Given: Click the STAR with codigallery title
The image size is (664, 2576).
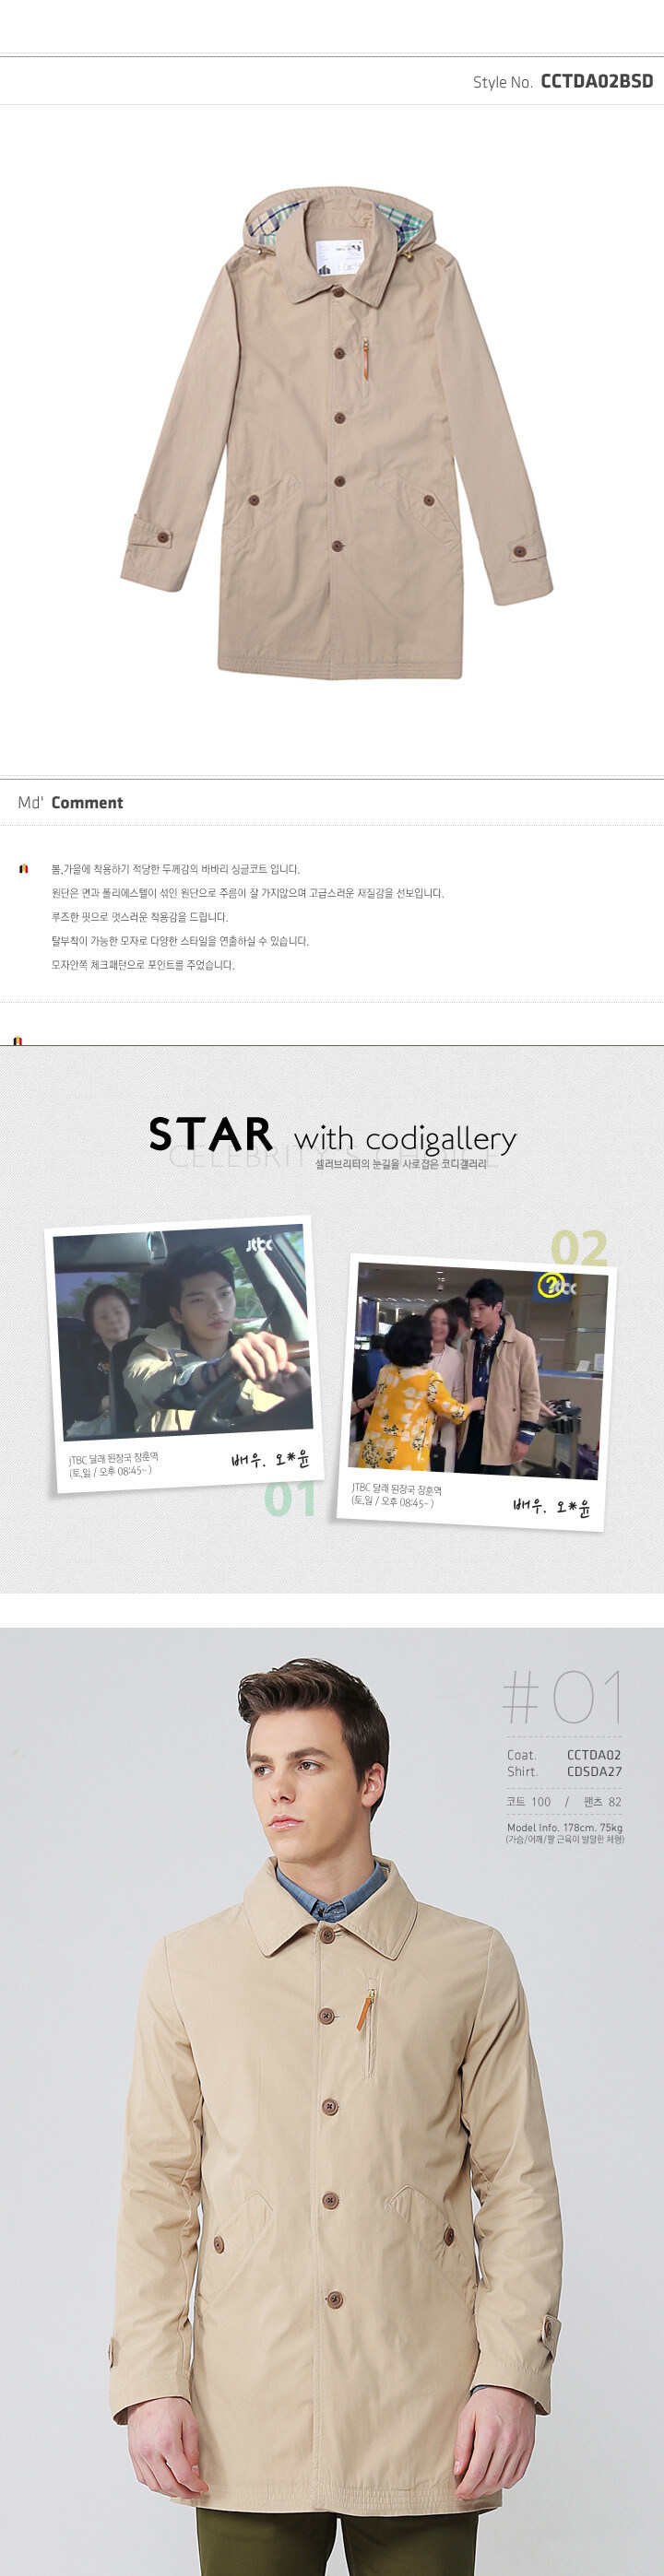Looking at the screenshot, I should pos(333,1136).
